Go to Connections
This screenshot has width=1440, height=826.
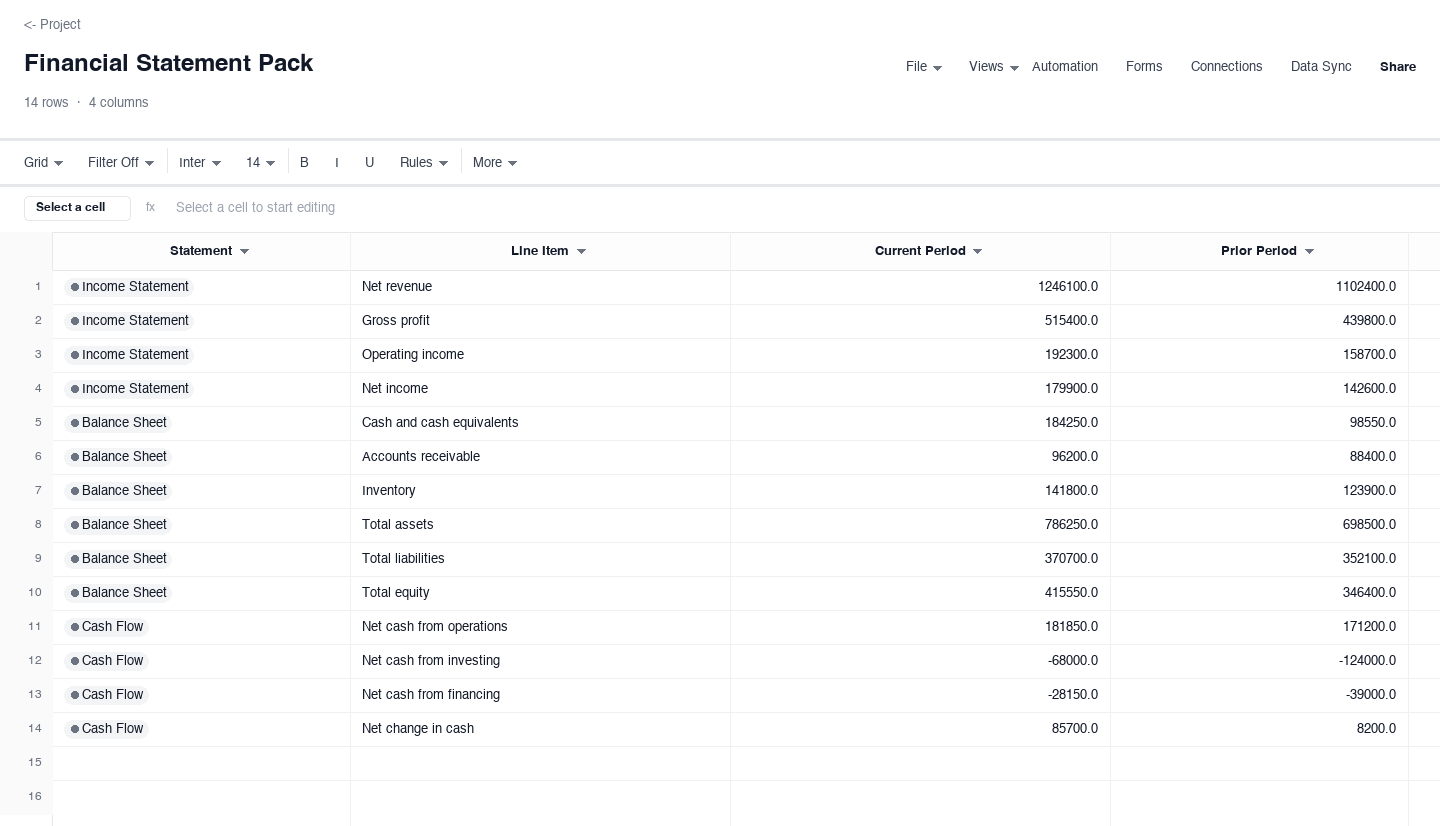tap(1226, 67)
